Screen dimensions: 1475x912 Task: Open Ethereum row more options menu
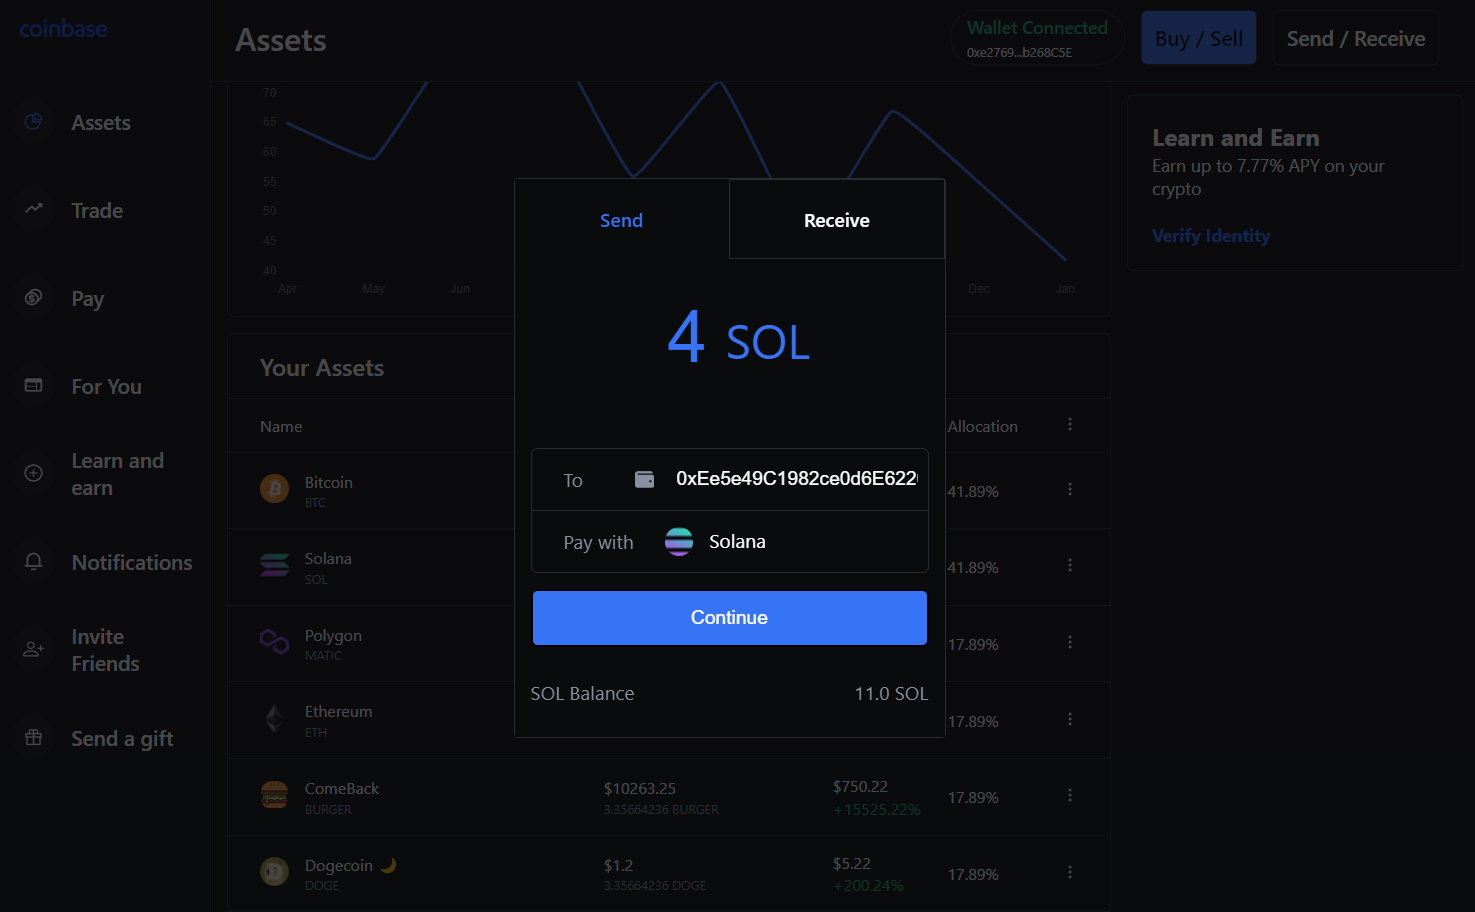[1070, 719]
